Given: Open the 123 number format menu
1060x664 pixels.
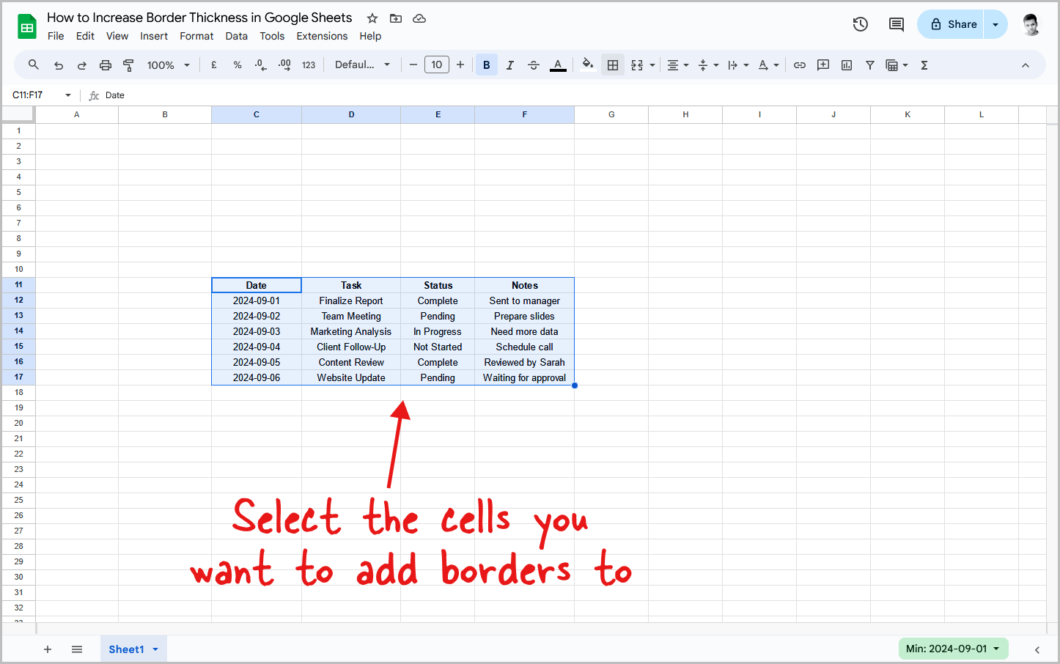Looking at the screenshot, I should [x=308, y=65].
